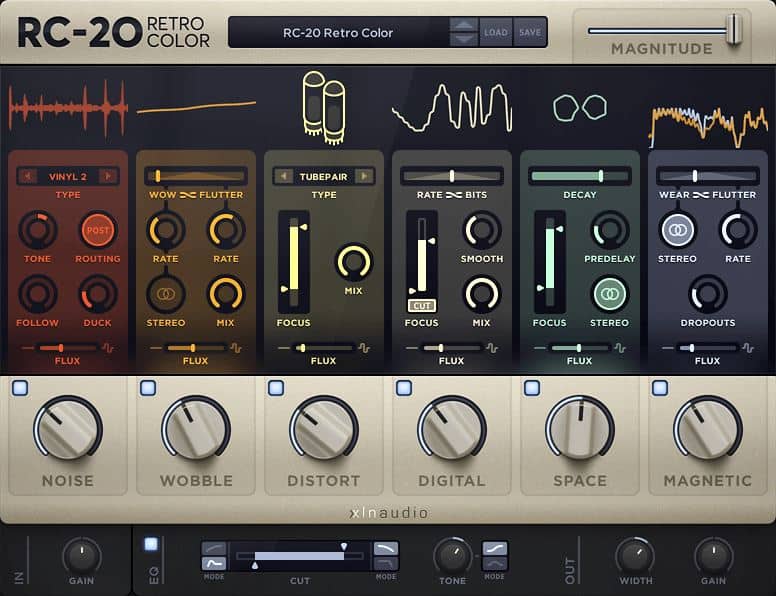Enable the MAGNETIC module checkbox
776x596 pixels.
coord(660,388)
